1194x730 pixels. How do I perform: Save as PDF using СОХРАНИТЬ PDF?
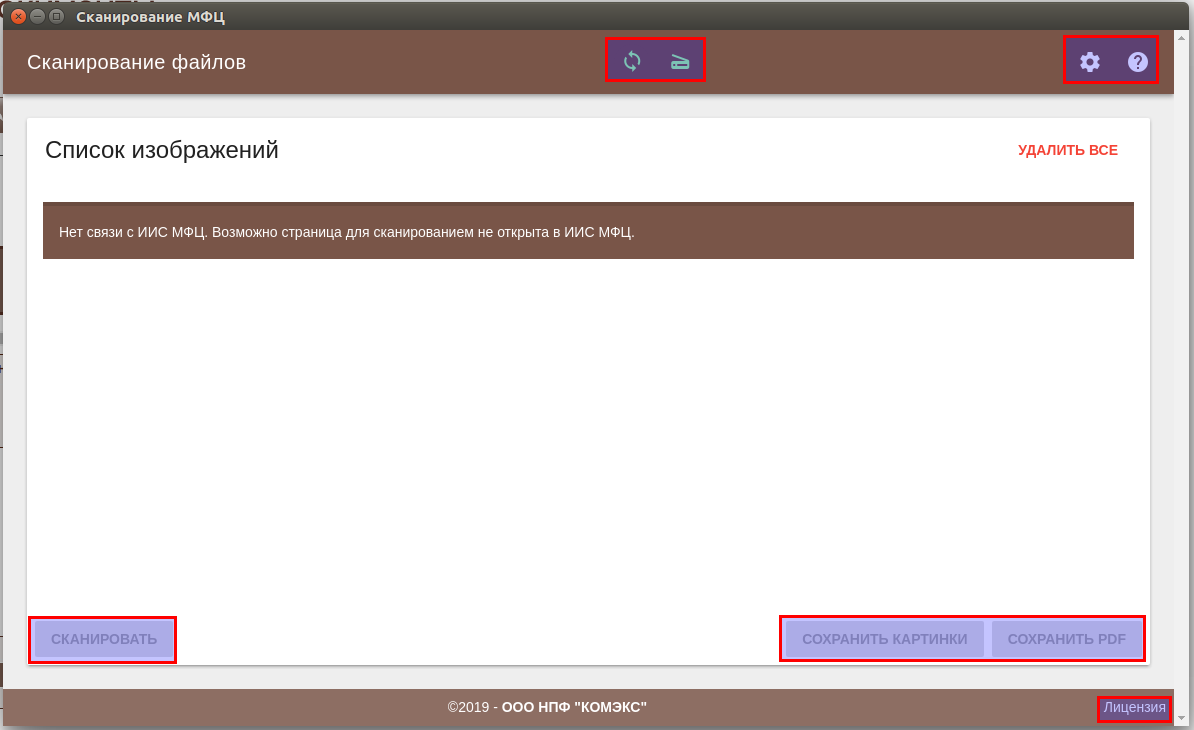tap(1066, 639)
